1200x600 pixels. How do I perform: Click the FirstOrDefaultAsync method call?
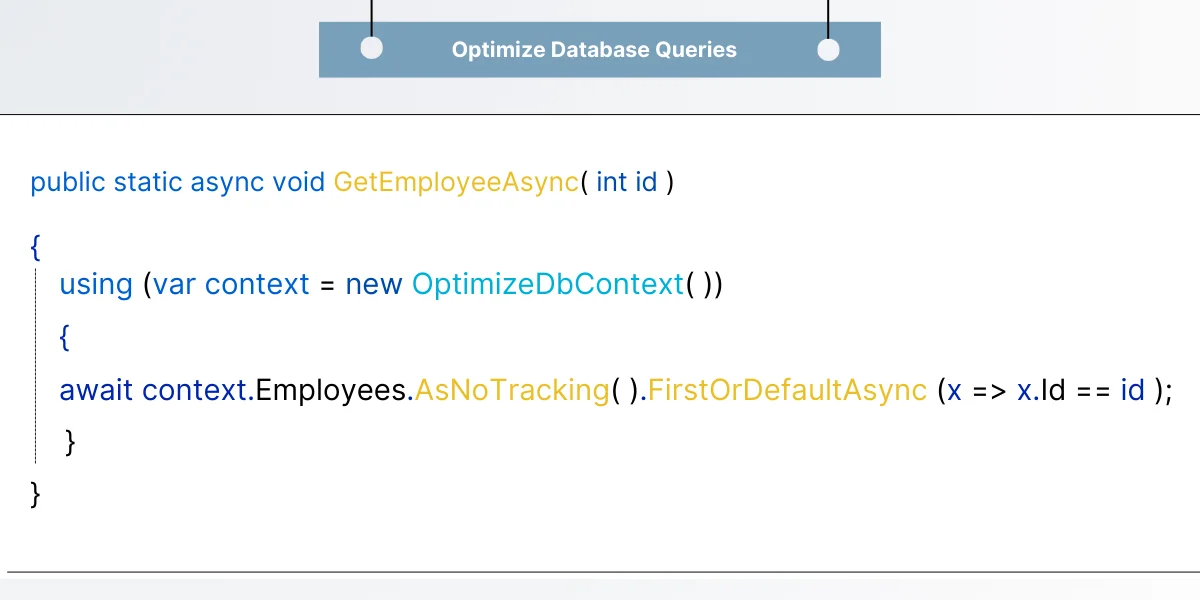[788, 390]
